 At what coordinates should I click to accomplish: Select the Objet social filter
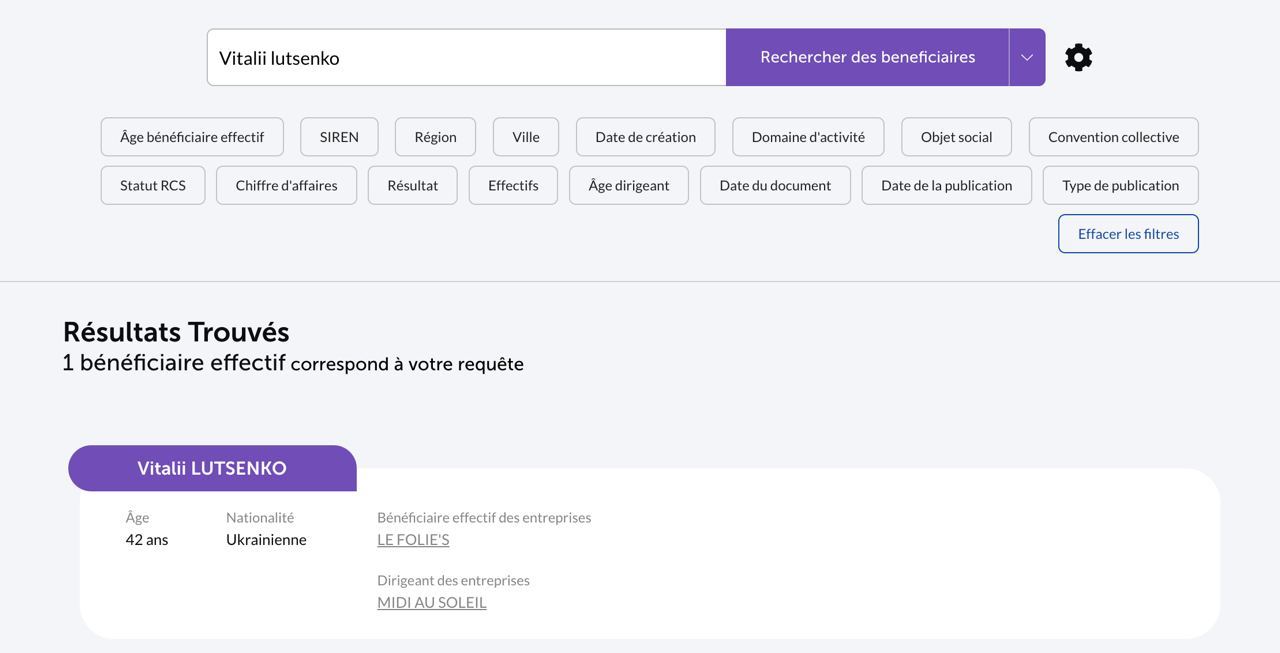coord(956,137)
